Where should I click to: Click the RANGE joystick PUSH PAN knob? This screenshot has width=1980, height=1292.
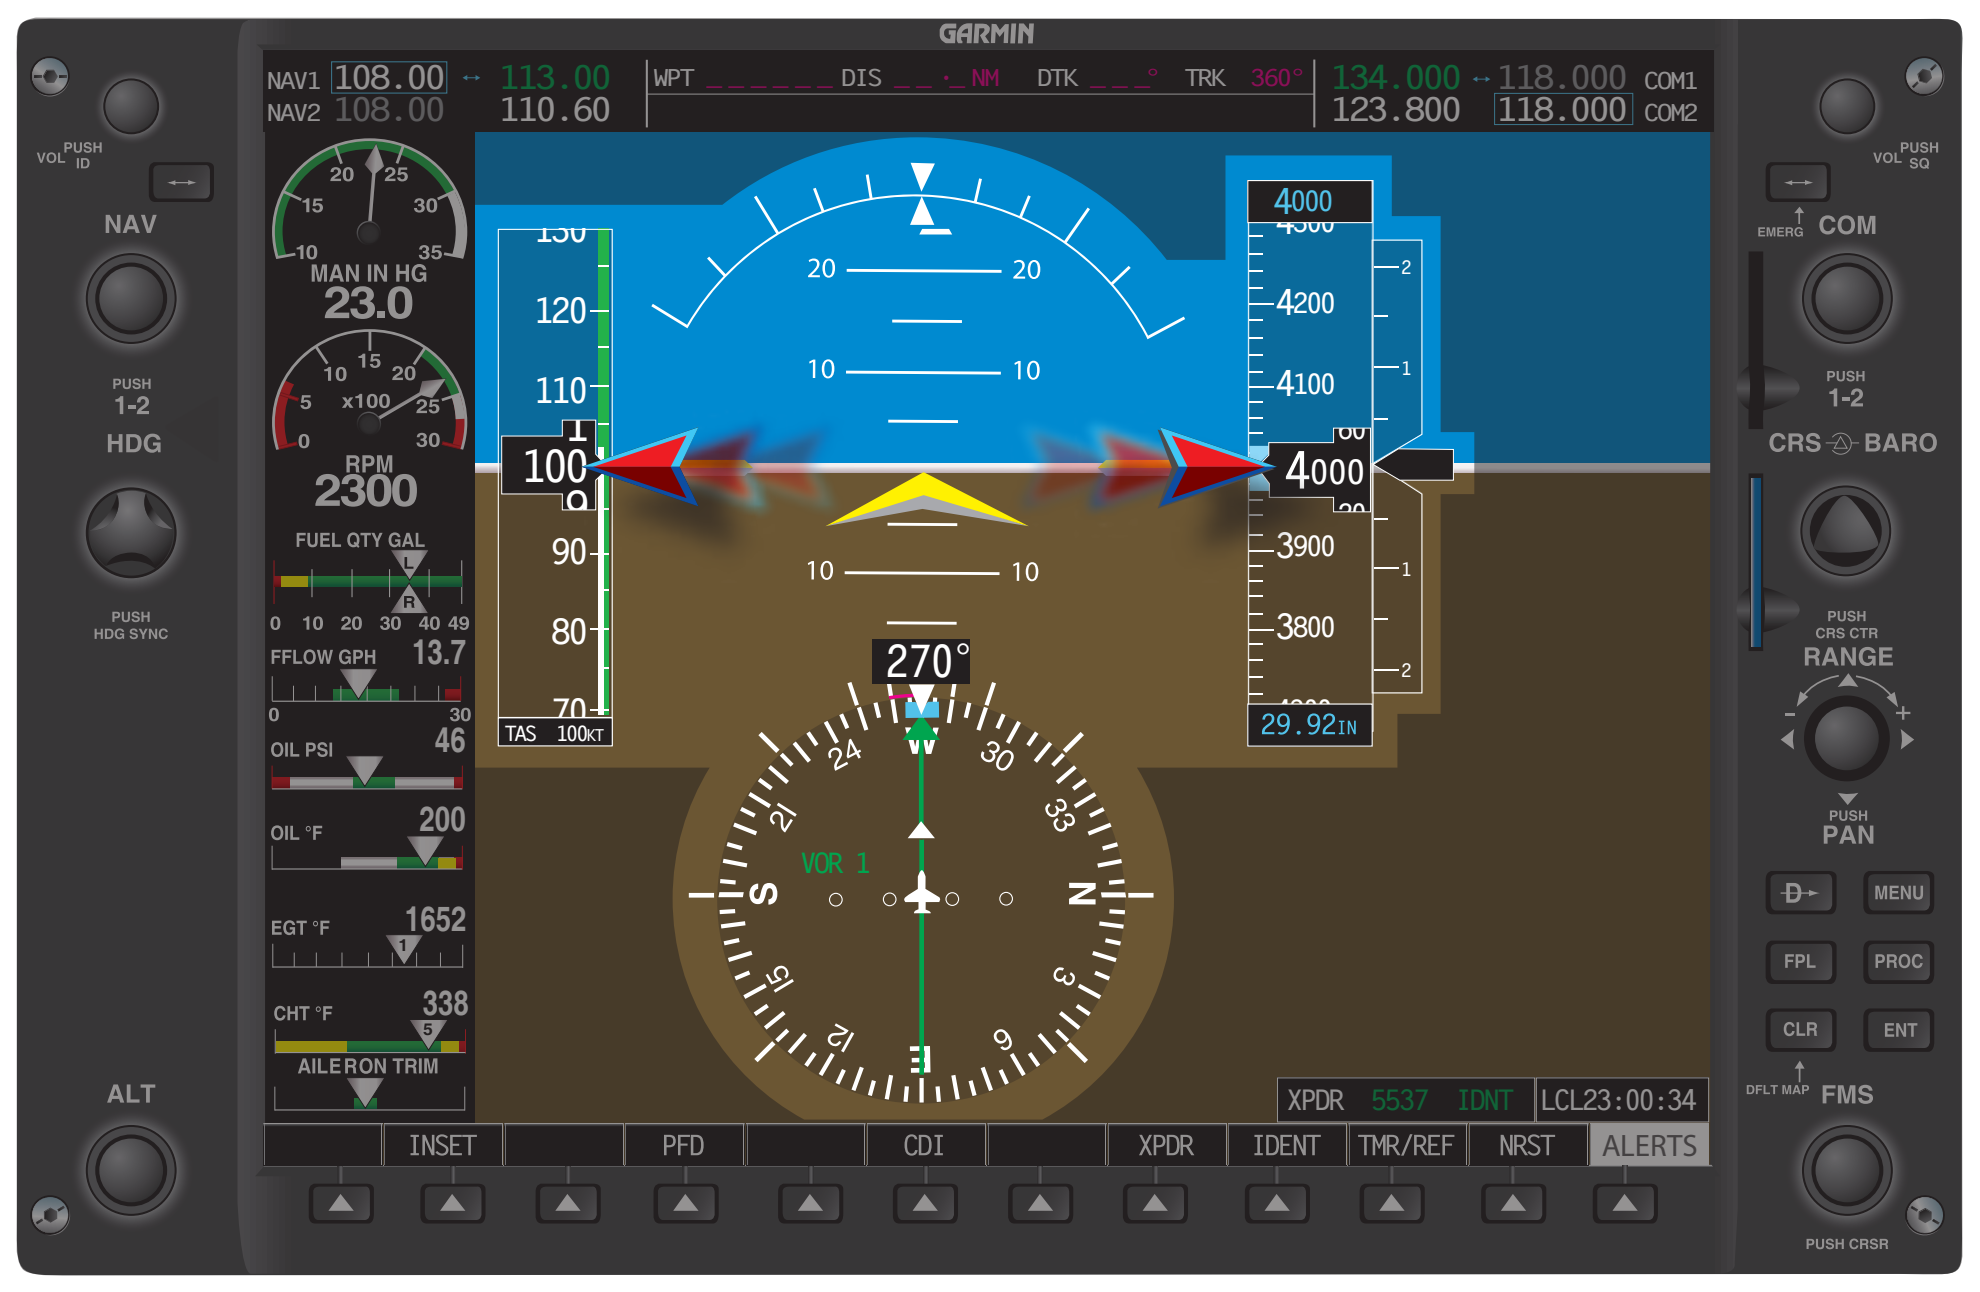pos(1846,738)
